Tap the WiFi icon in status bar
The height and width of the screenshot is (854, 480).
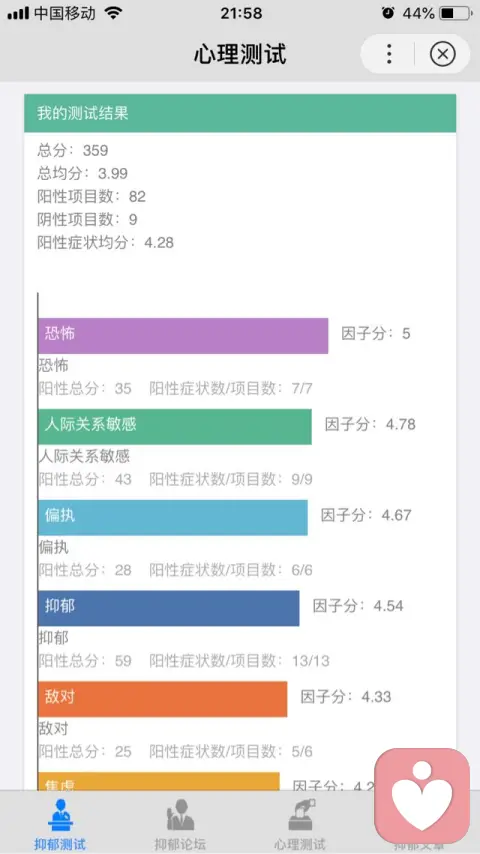click(x=113, y=13)
